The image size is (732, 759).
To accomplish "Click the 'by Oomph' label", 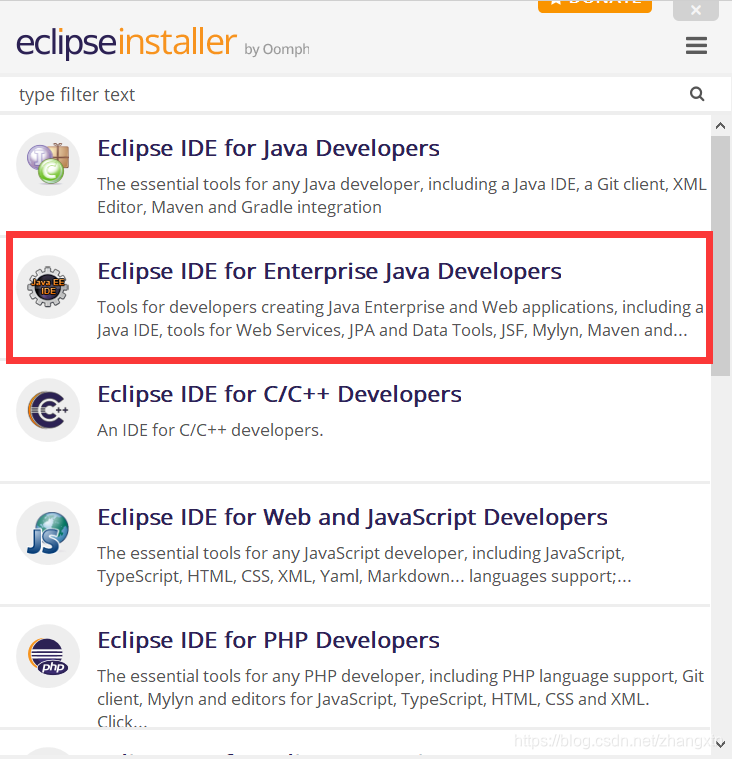I will [x=277, y=49].
